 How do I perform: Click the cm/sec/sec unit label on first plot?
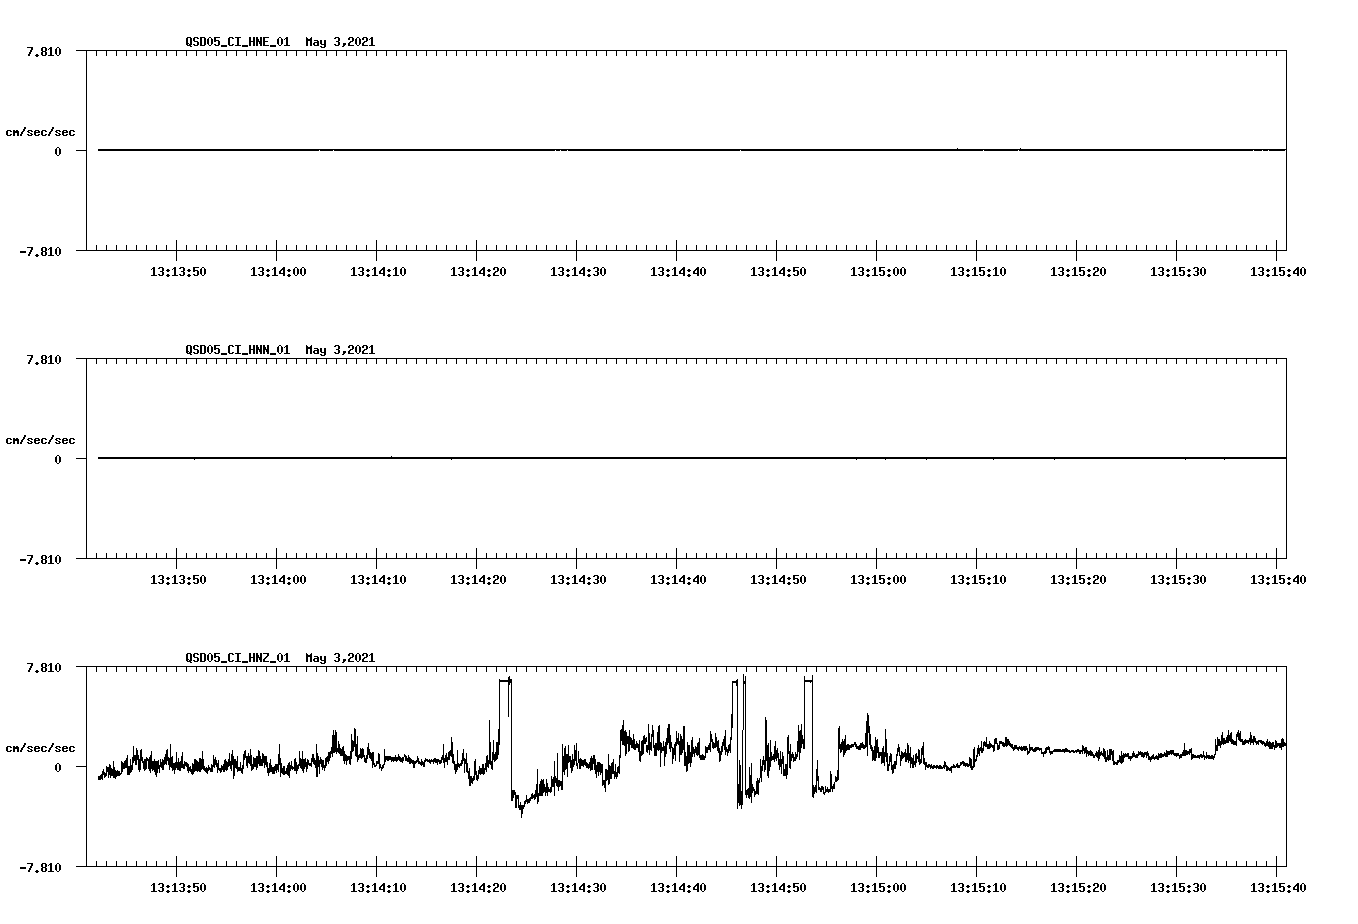point(41,132)
